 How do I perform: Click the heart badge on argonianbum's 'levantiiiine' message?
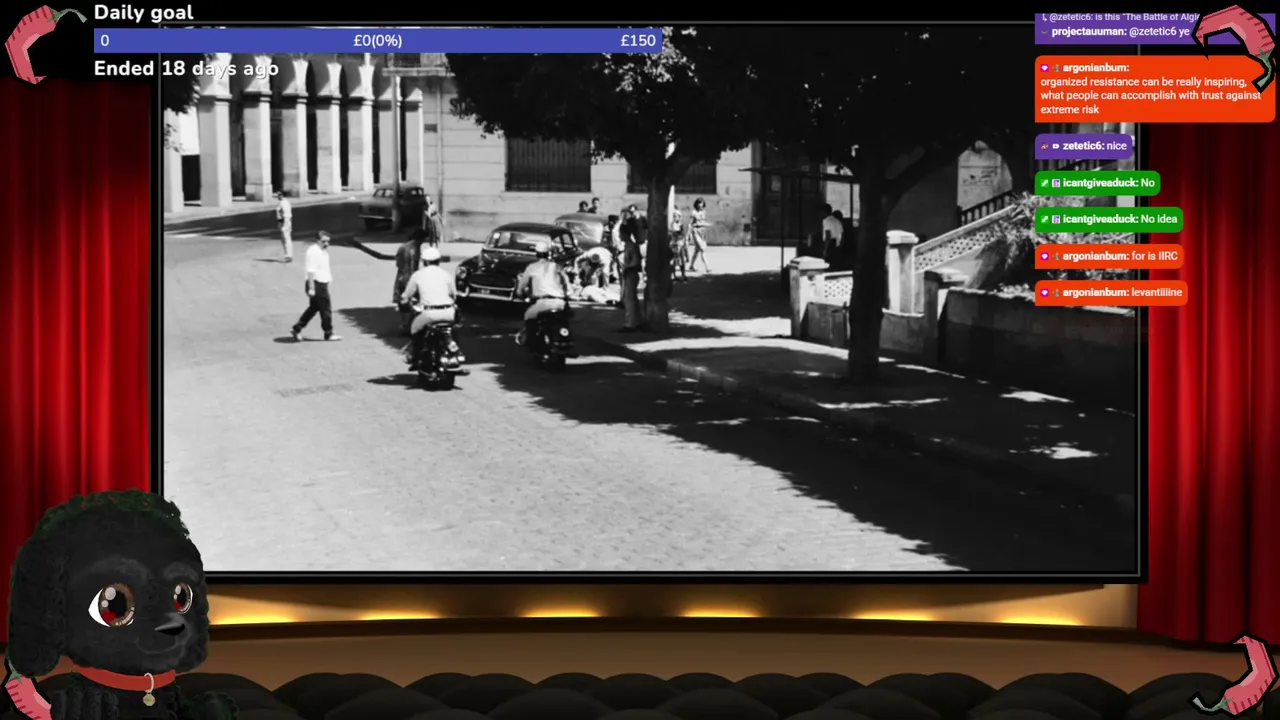tap(1044, 293)
